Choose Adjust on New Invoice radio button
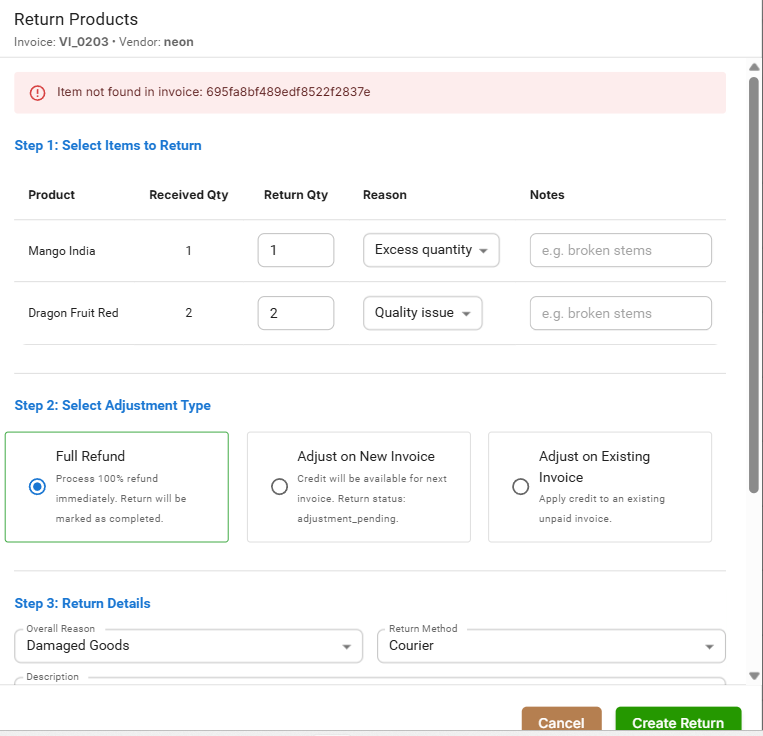Viewport: 763px width, 736px height. (x=279, y=487)
